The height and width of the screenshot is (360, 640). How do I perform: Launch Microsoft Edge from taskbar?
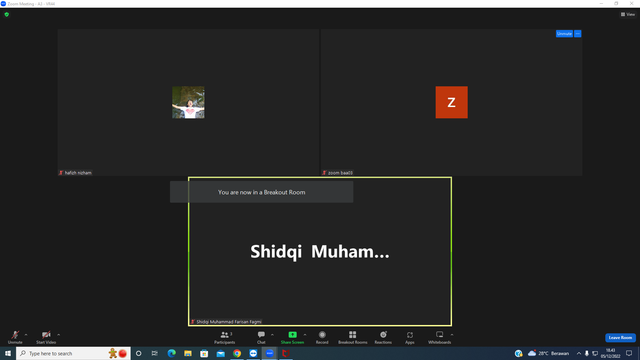(x=171, y=353)
